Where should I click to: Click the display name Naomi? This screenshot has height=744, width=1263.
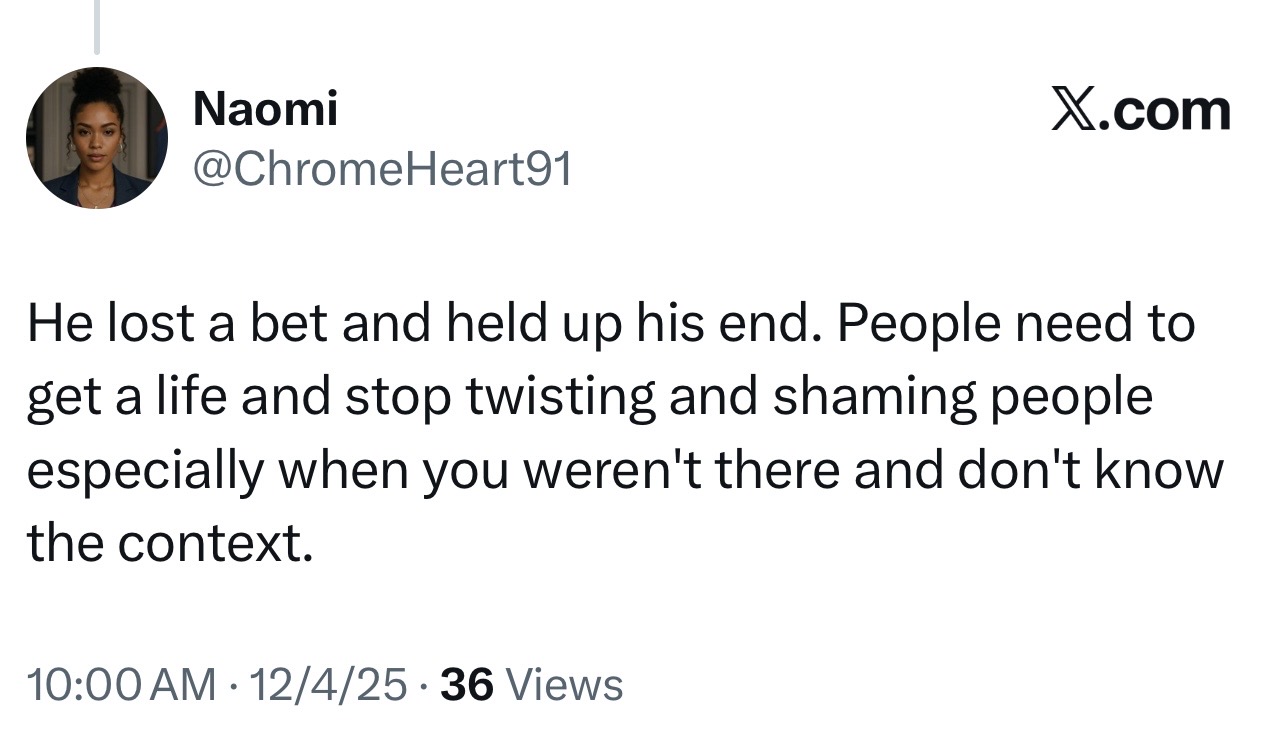pos(265,108)
